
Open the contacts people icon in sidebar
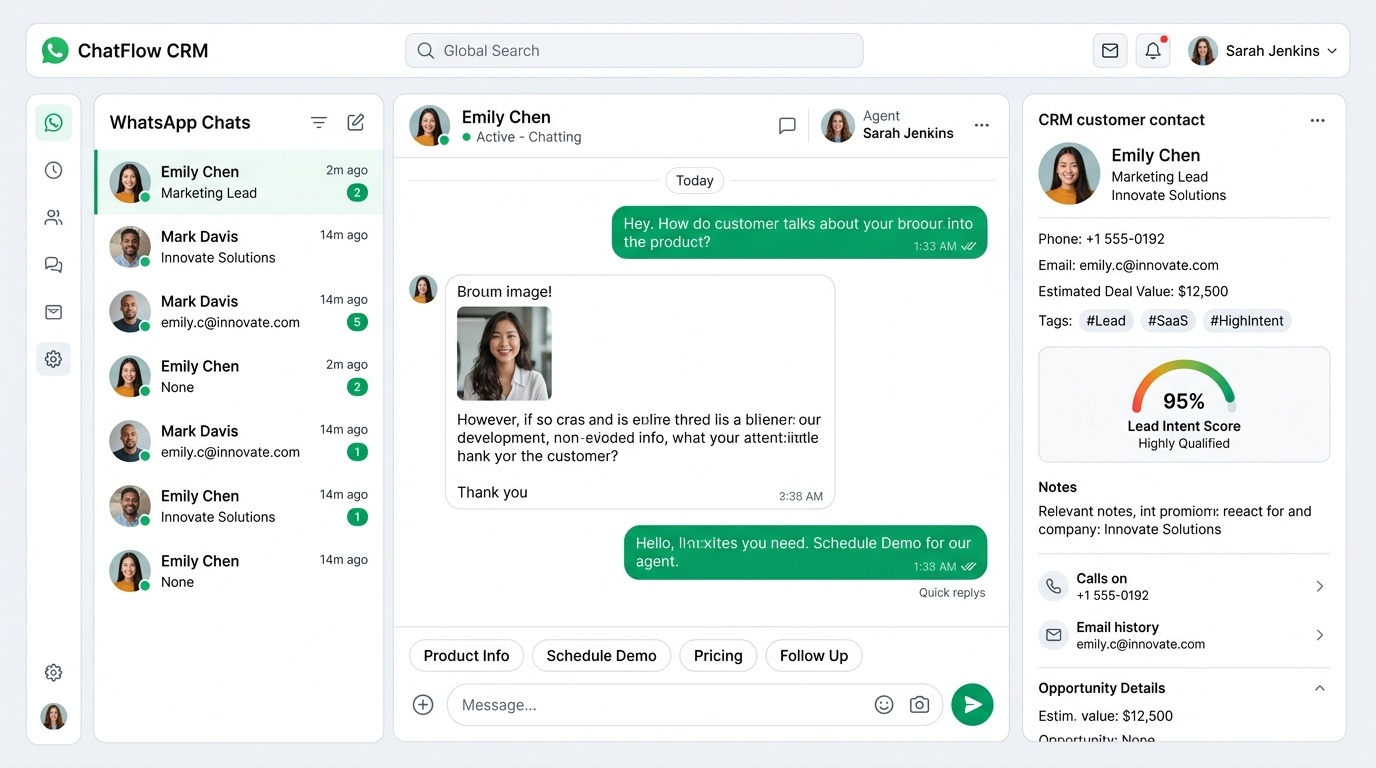[x=53, y=217]
